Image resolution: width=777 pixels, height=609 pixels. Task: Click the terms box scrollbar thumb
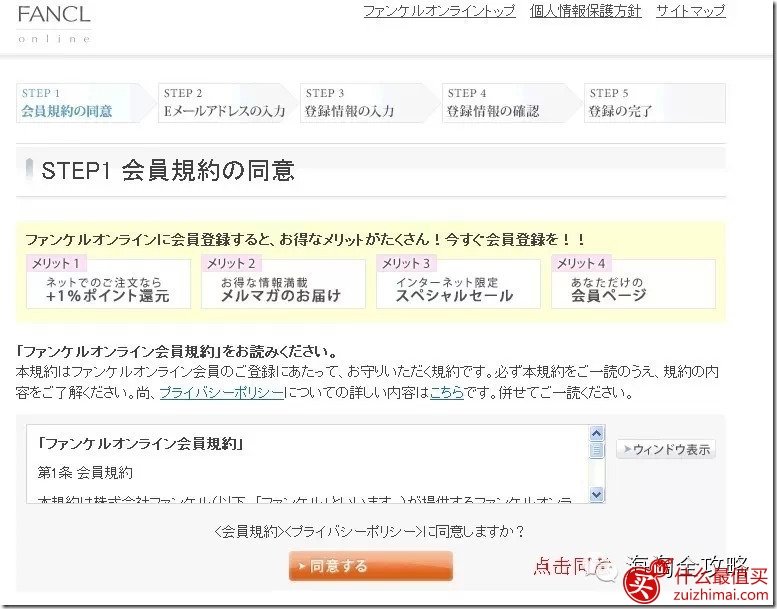[x=597, y=450]
